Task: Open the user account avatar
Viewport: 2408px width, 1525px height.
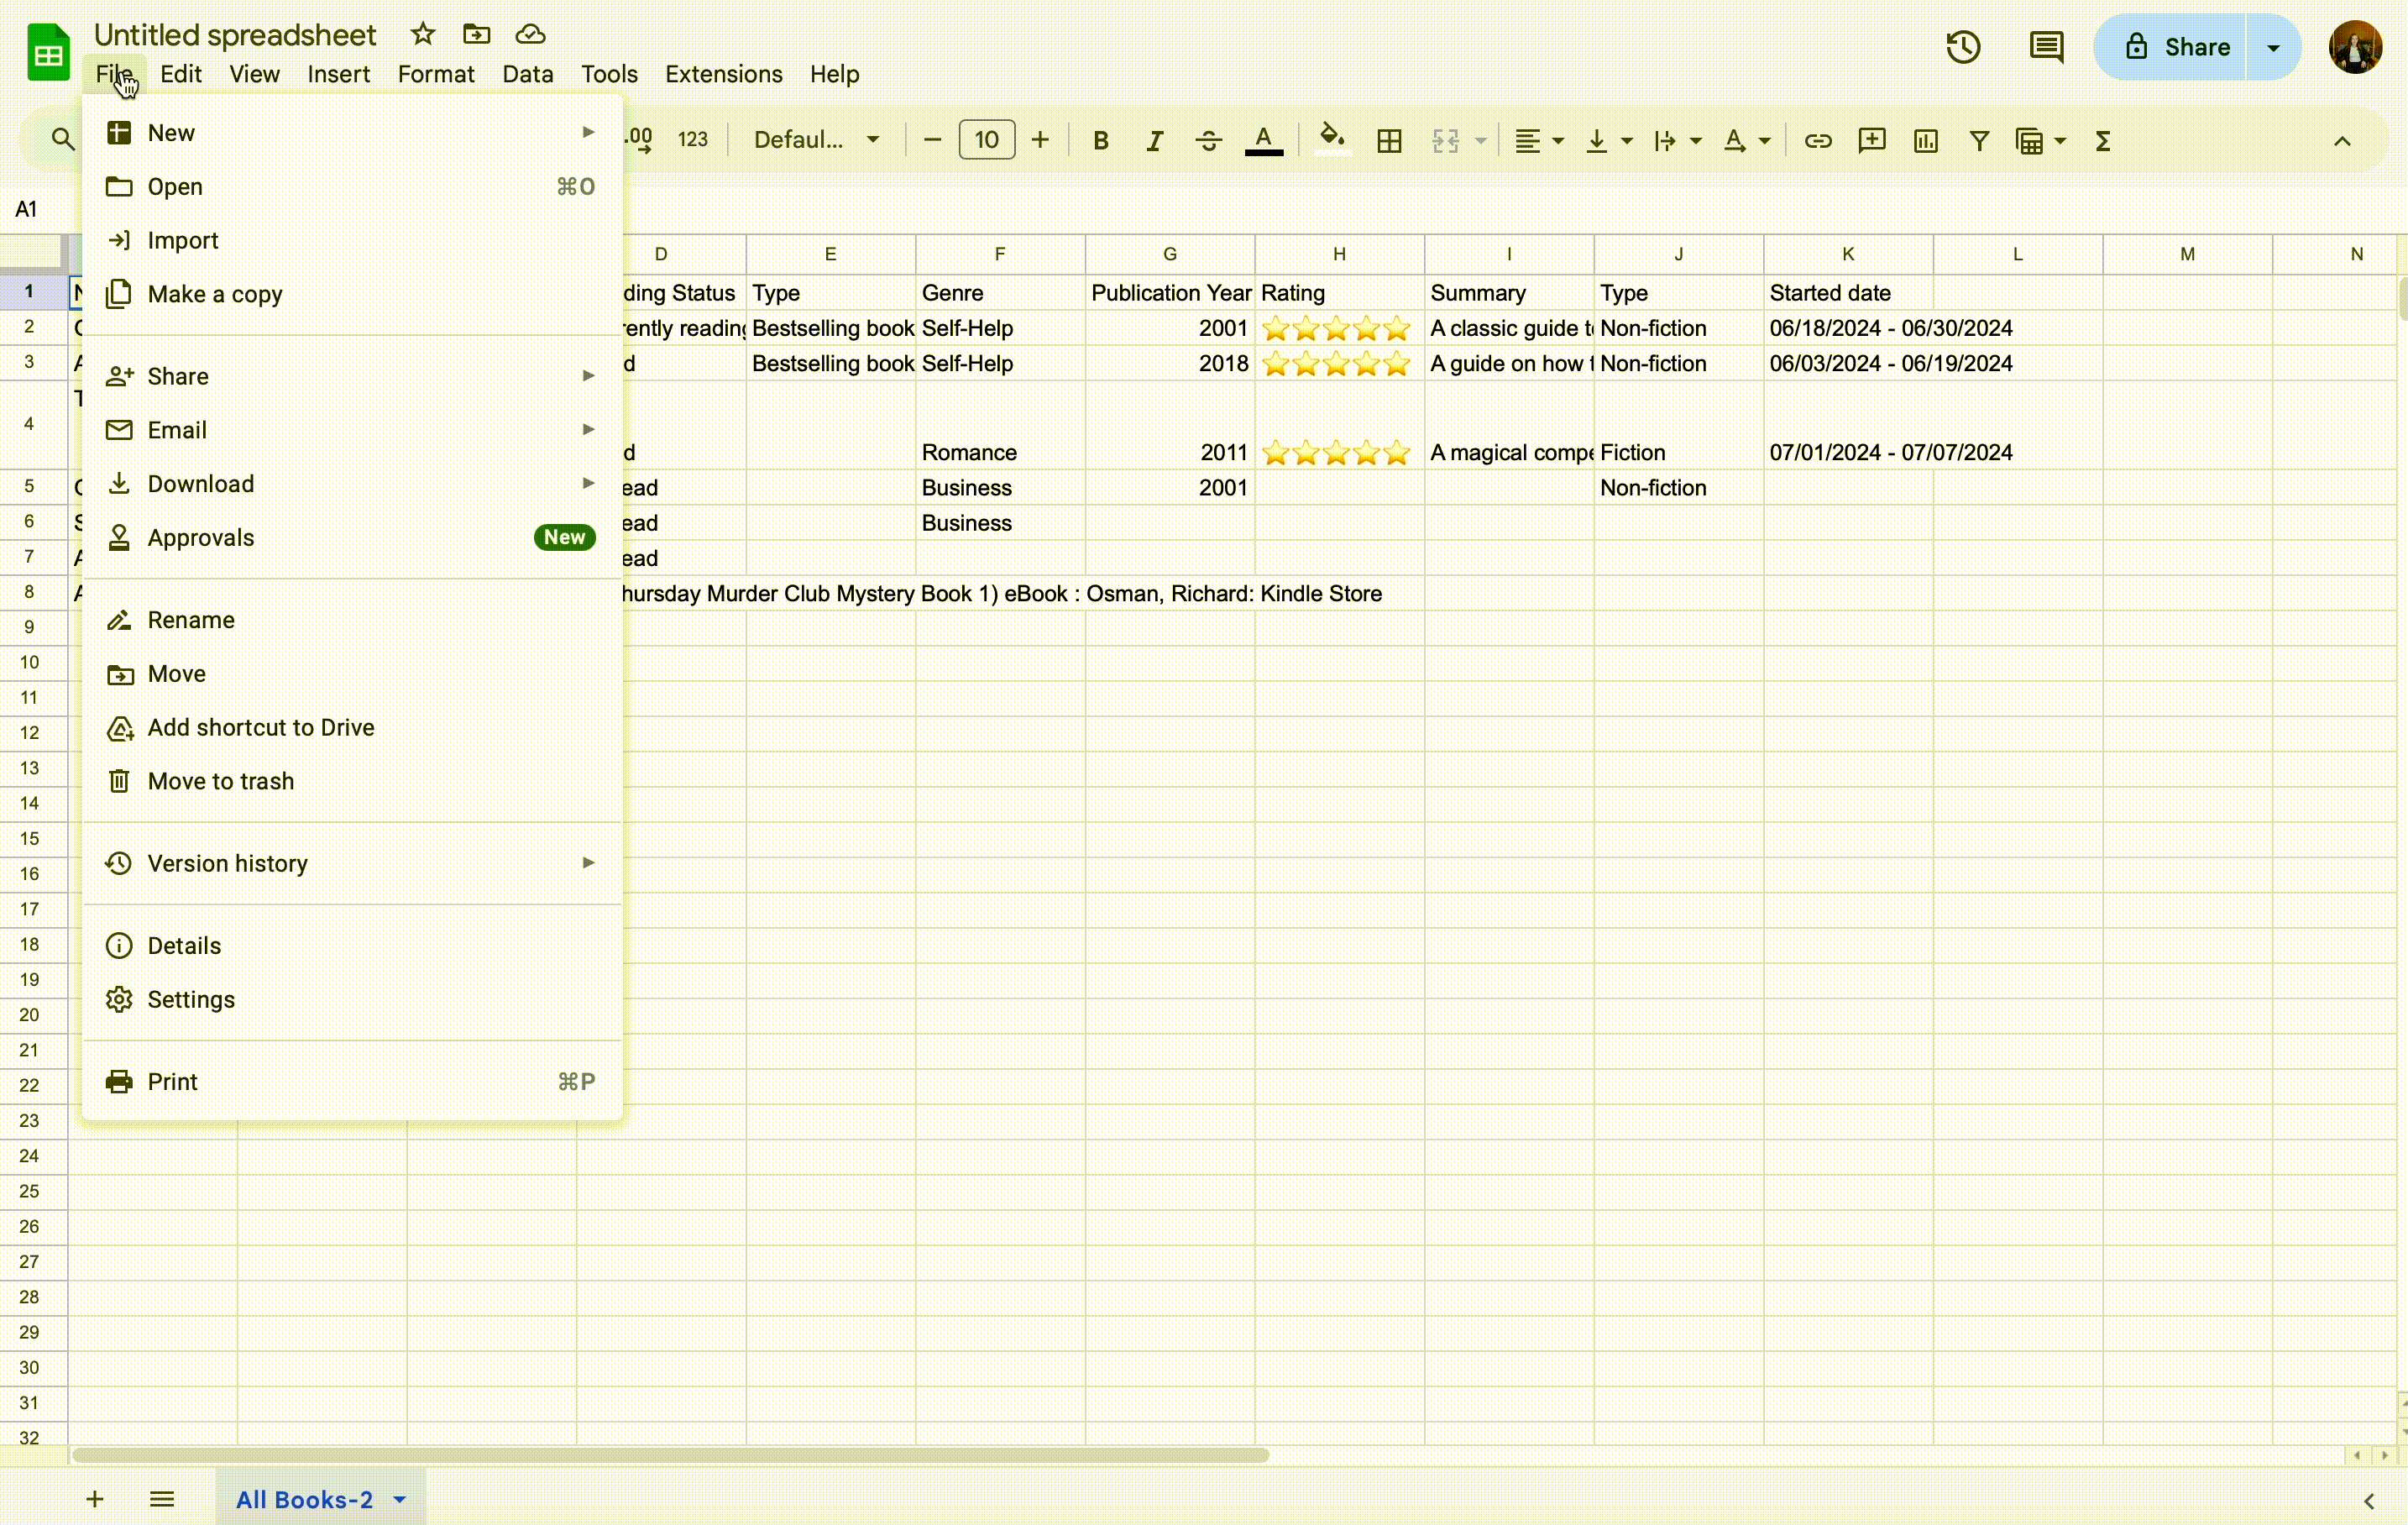Action: pos(2355,47)
